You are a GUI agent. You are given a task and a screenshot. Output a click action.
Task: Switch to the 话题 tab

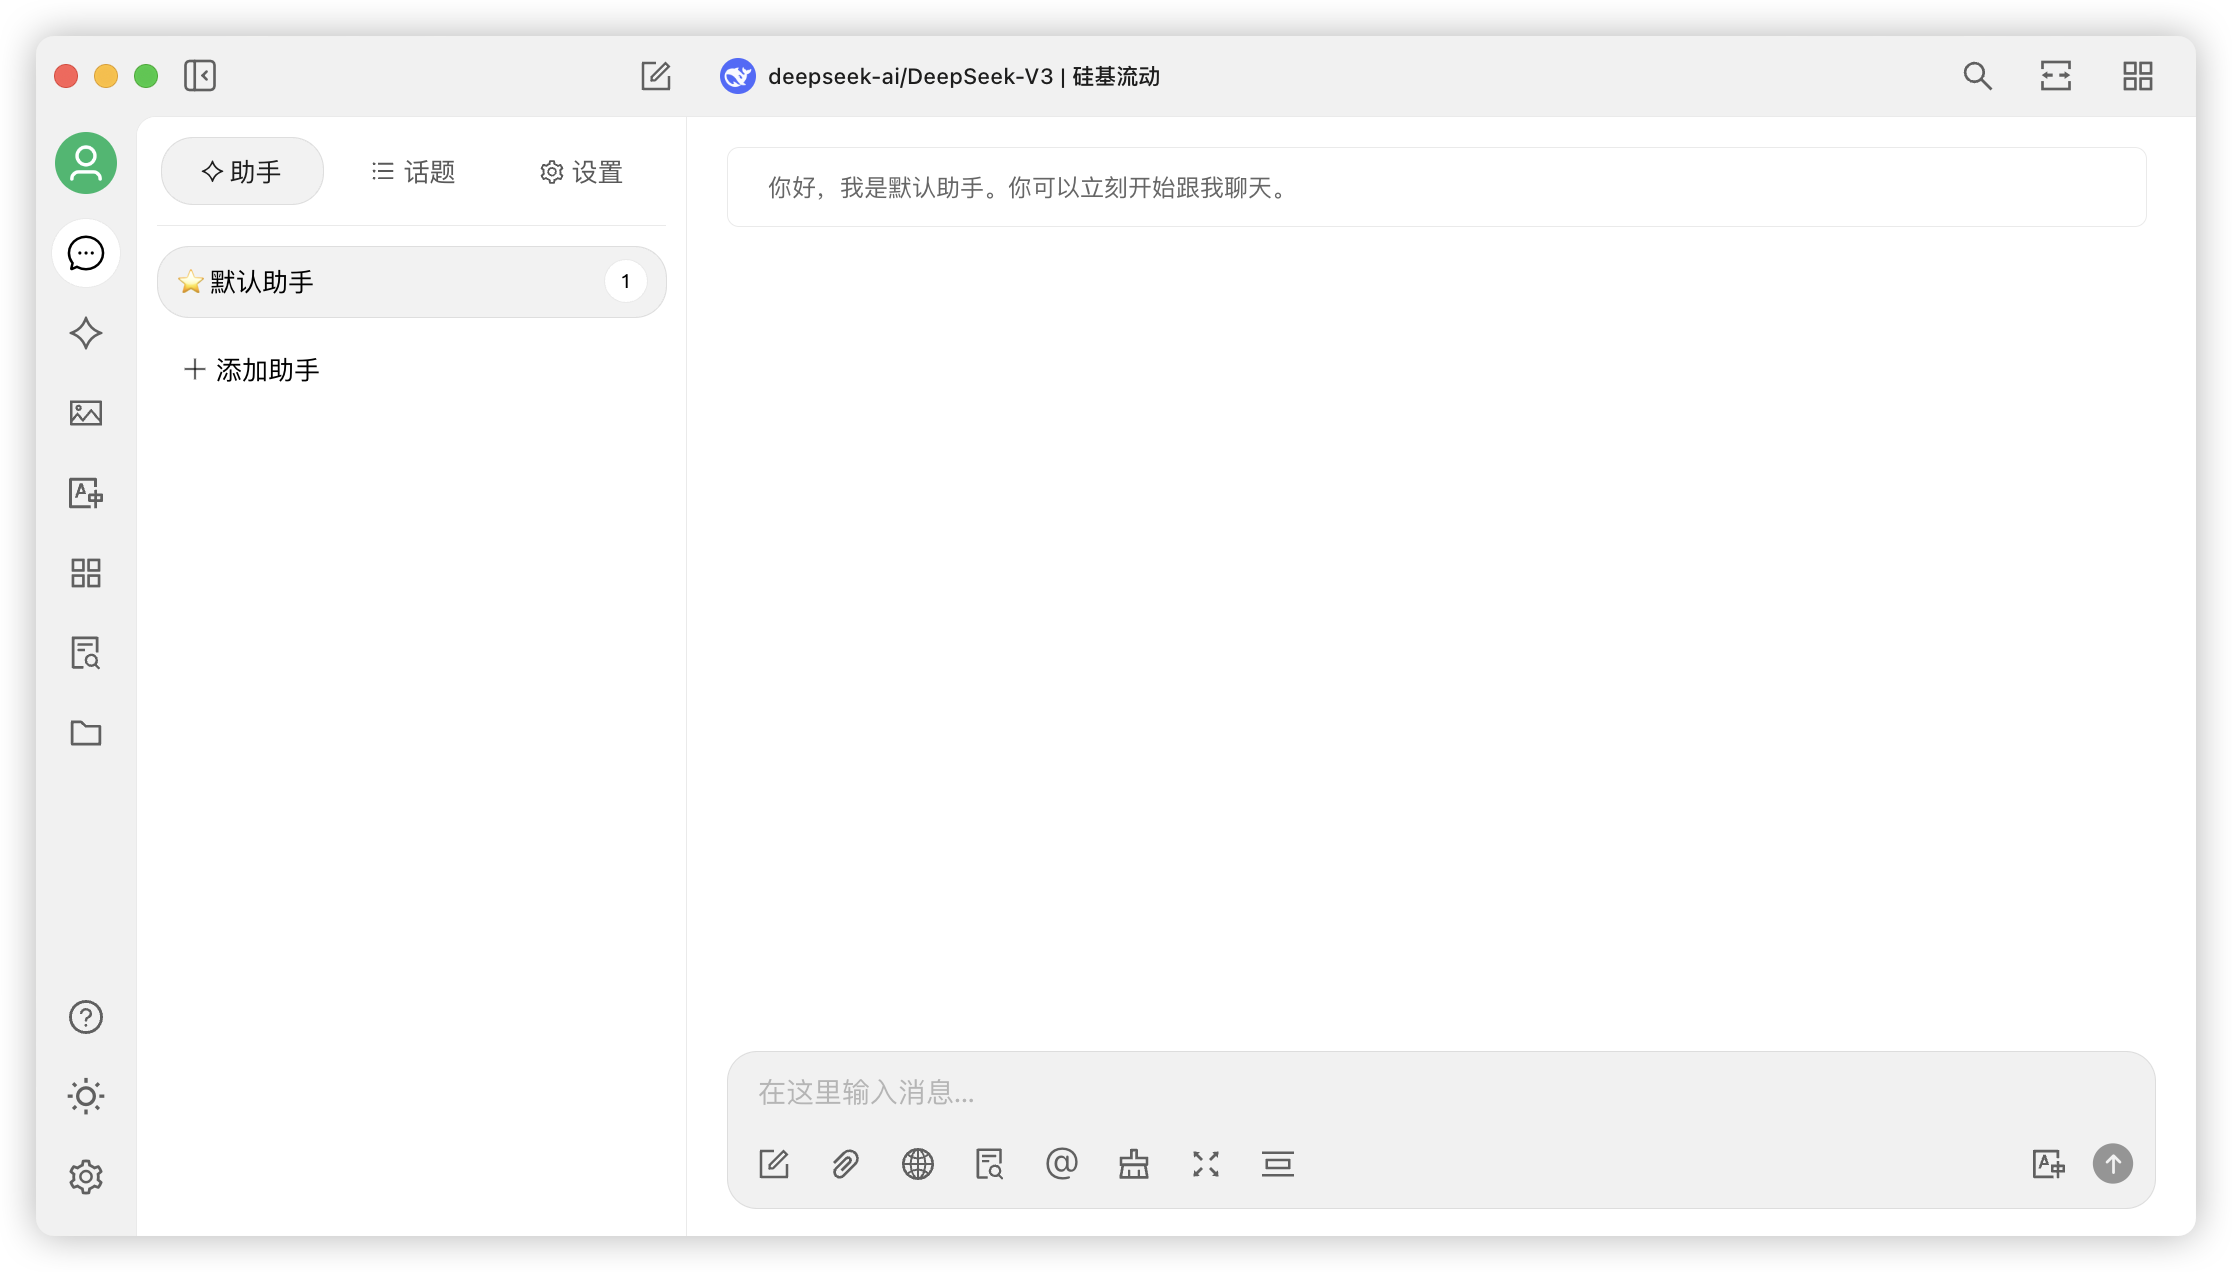pyautogui.click(x=413, y=172)
